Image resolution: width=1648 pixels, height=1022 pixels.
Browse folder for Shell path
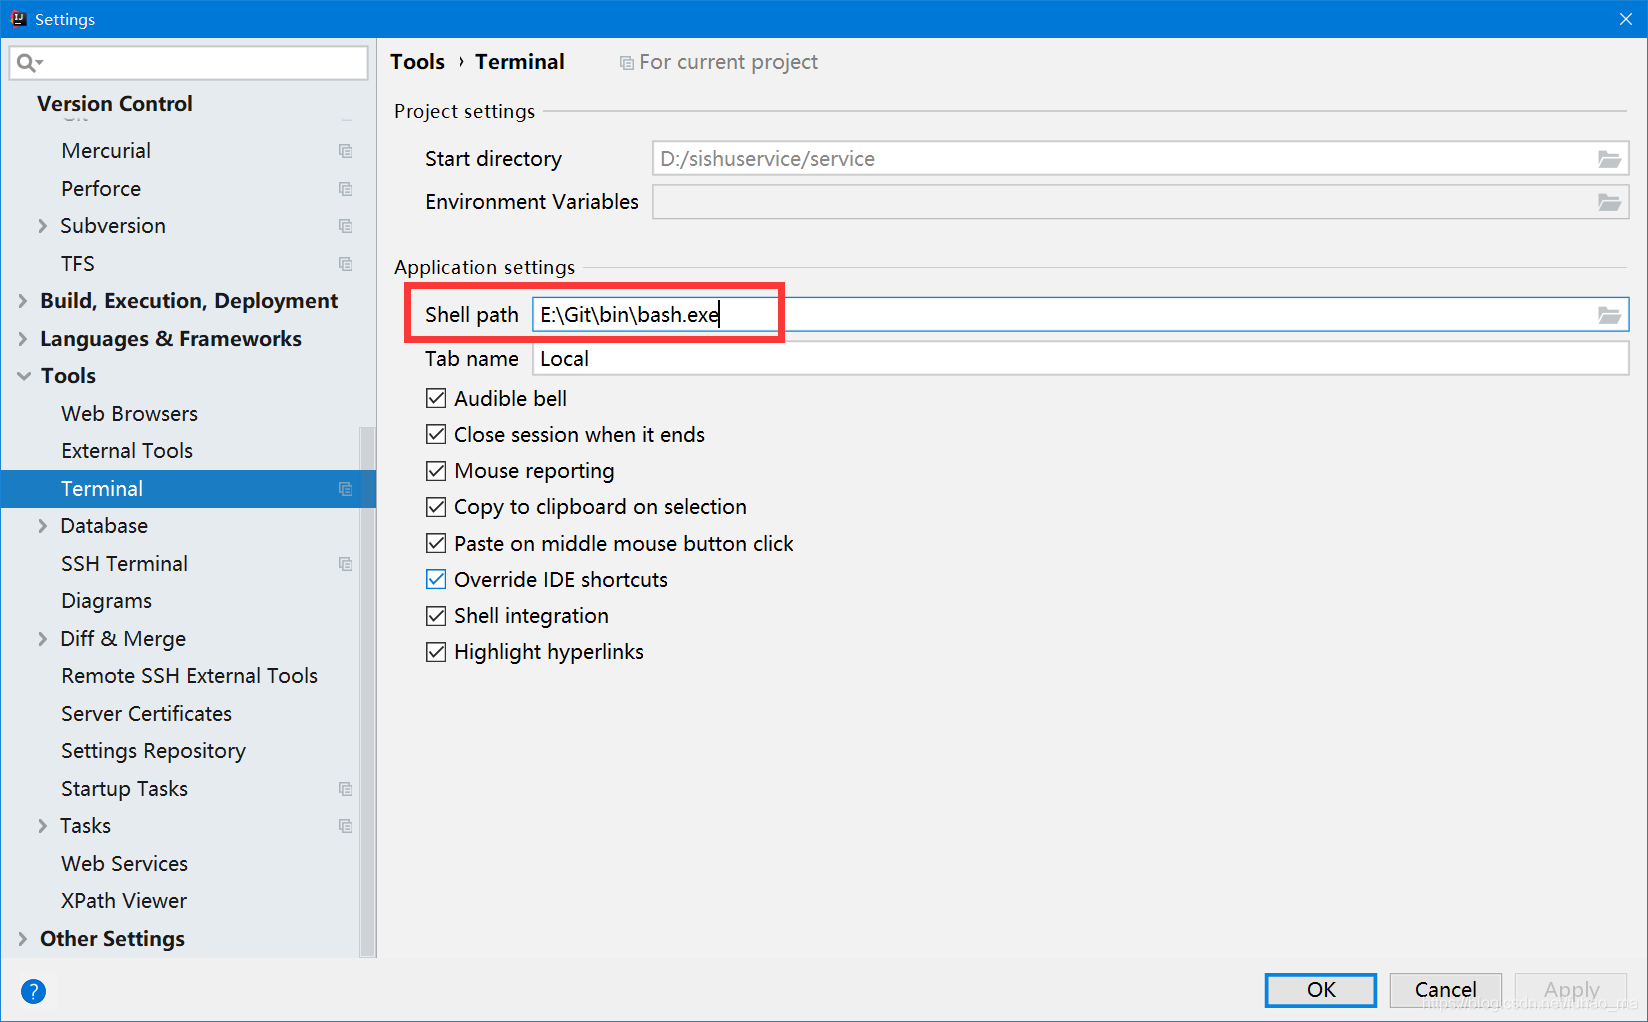pyautogui.click(x=1608, y=315)
